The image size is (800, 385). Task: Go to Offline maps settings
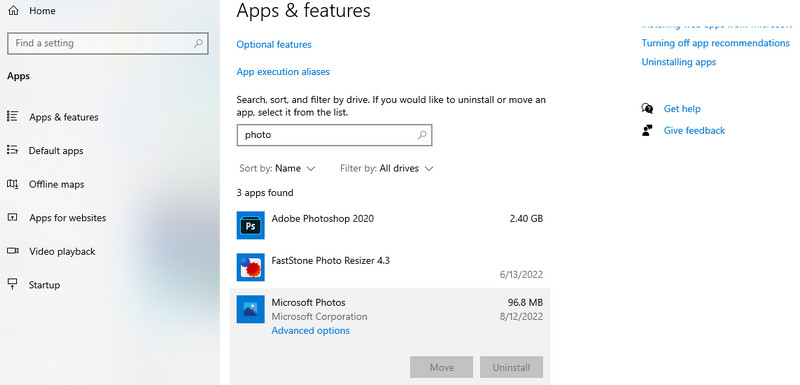[57, 185]
